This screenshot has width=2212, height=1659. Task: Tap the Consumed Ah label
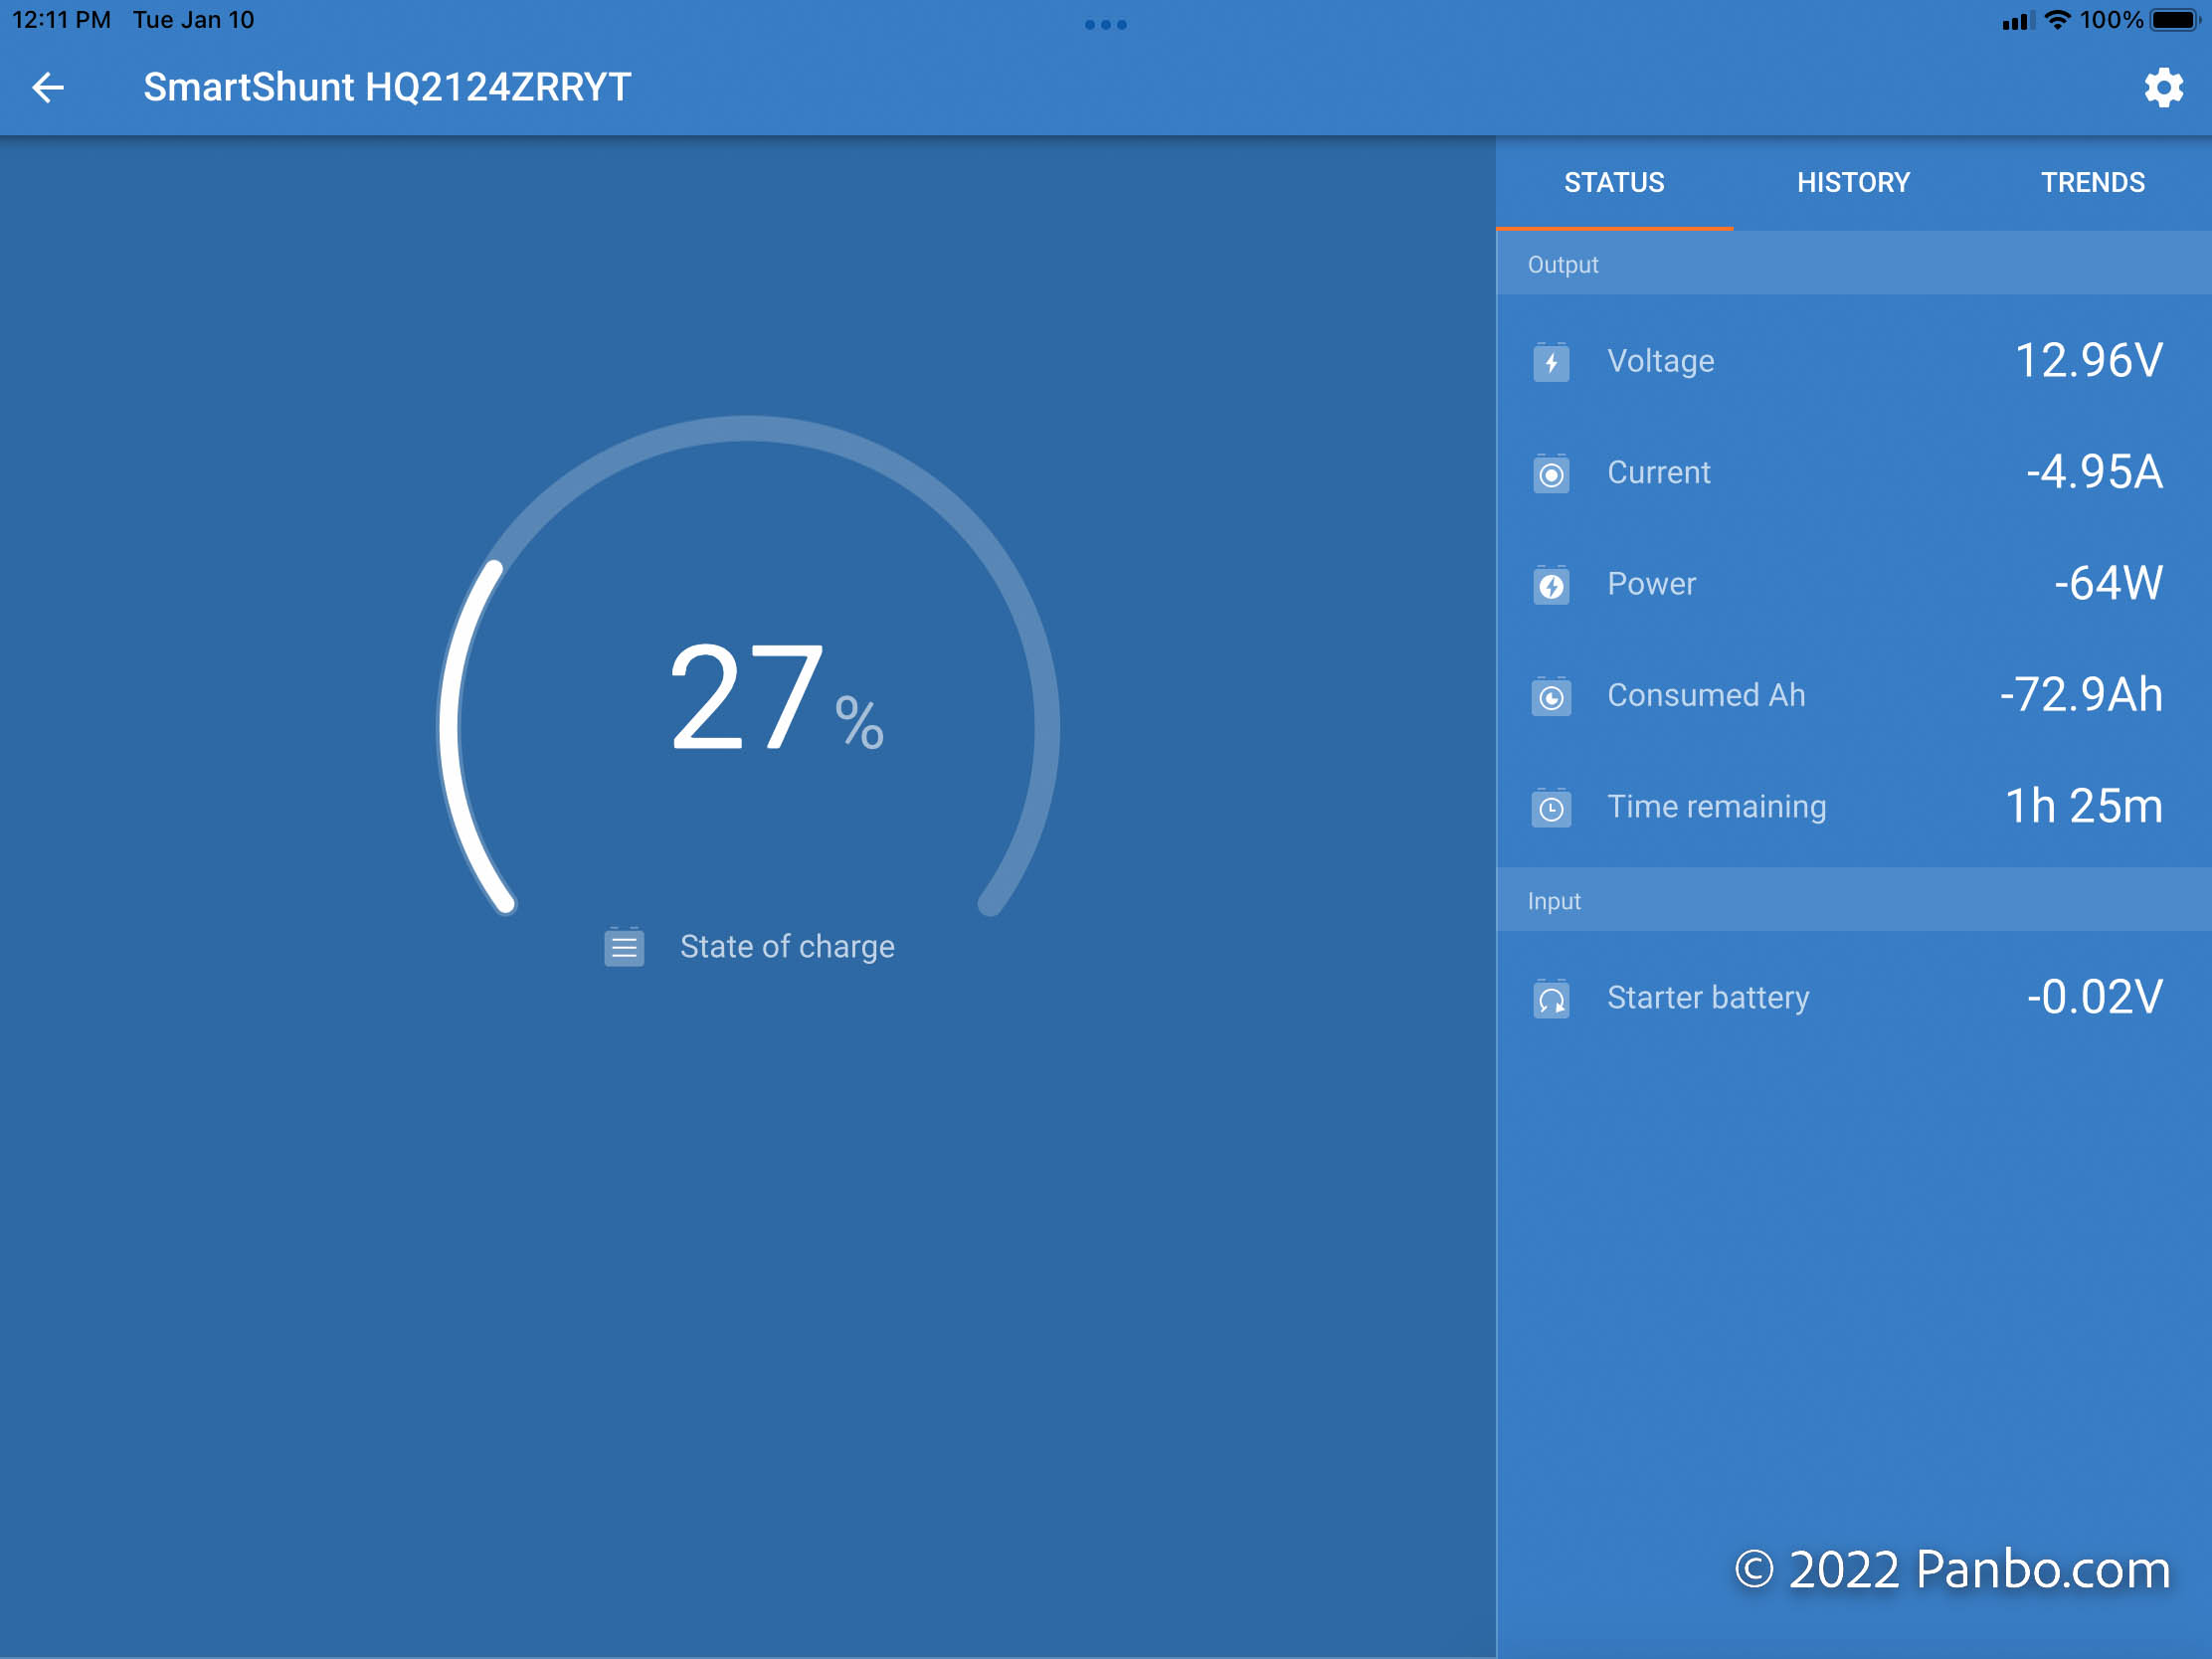pyautogui.click(x=1706, y=695)
